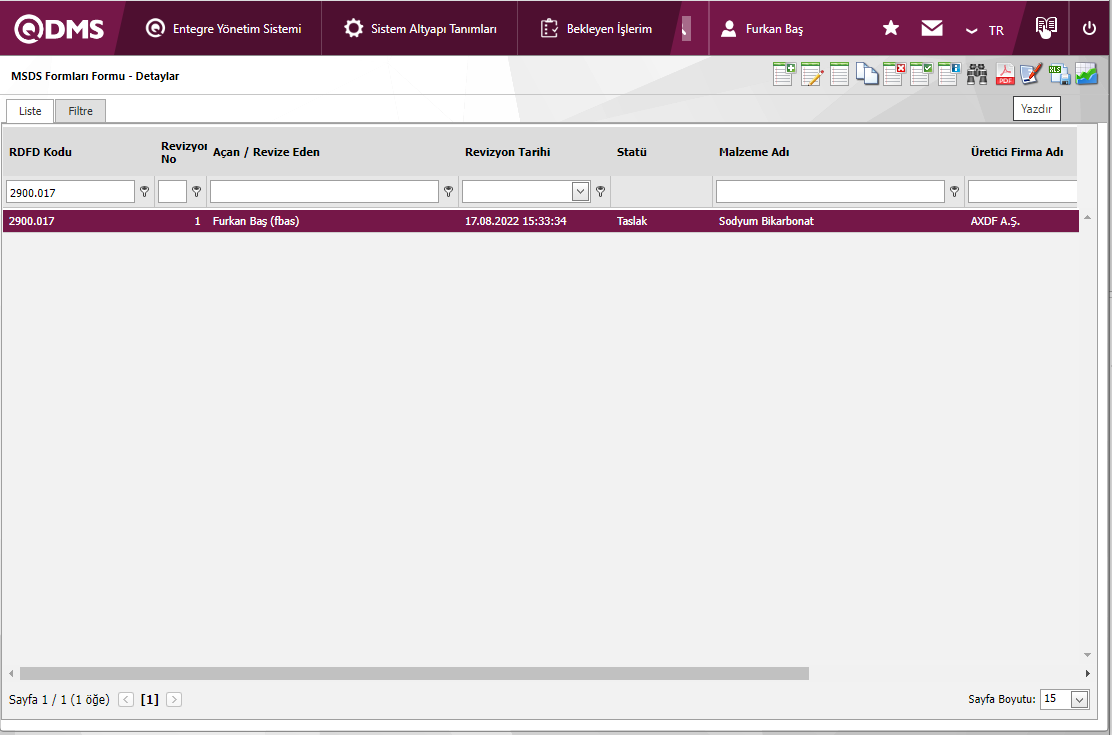Click the Üretici Firma Adı filter input

[x=1022, y=192]
